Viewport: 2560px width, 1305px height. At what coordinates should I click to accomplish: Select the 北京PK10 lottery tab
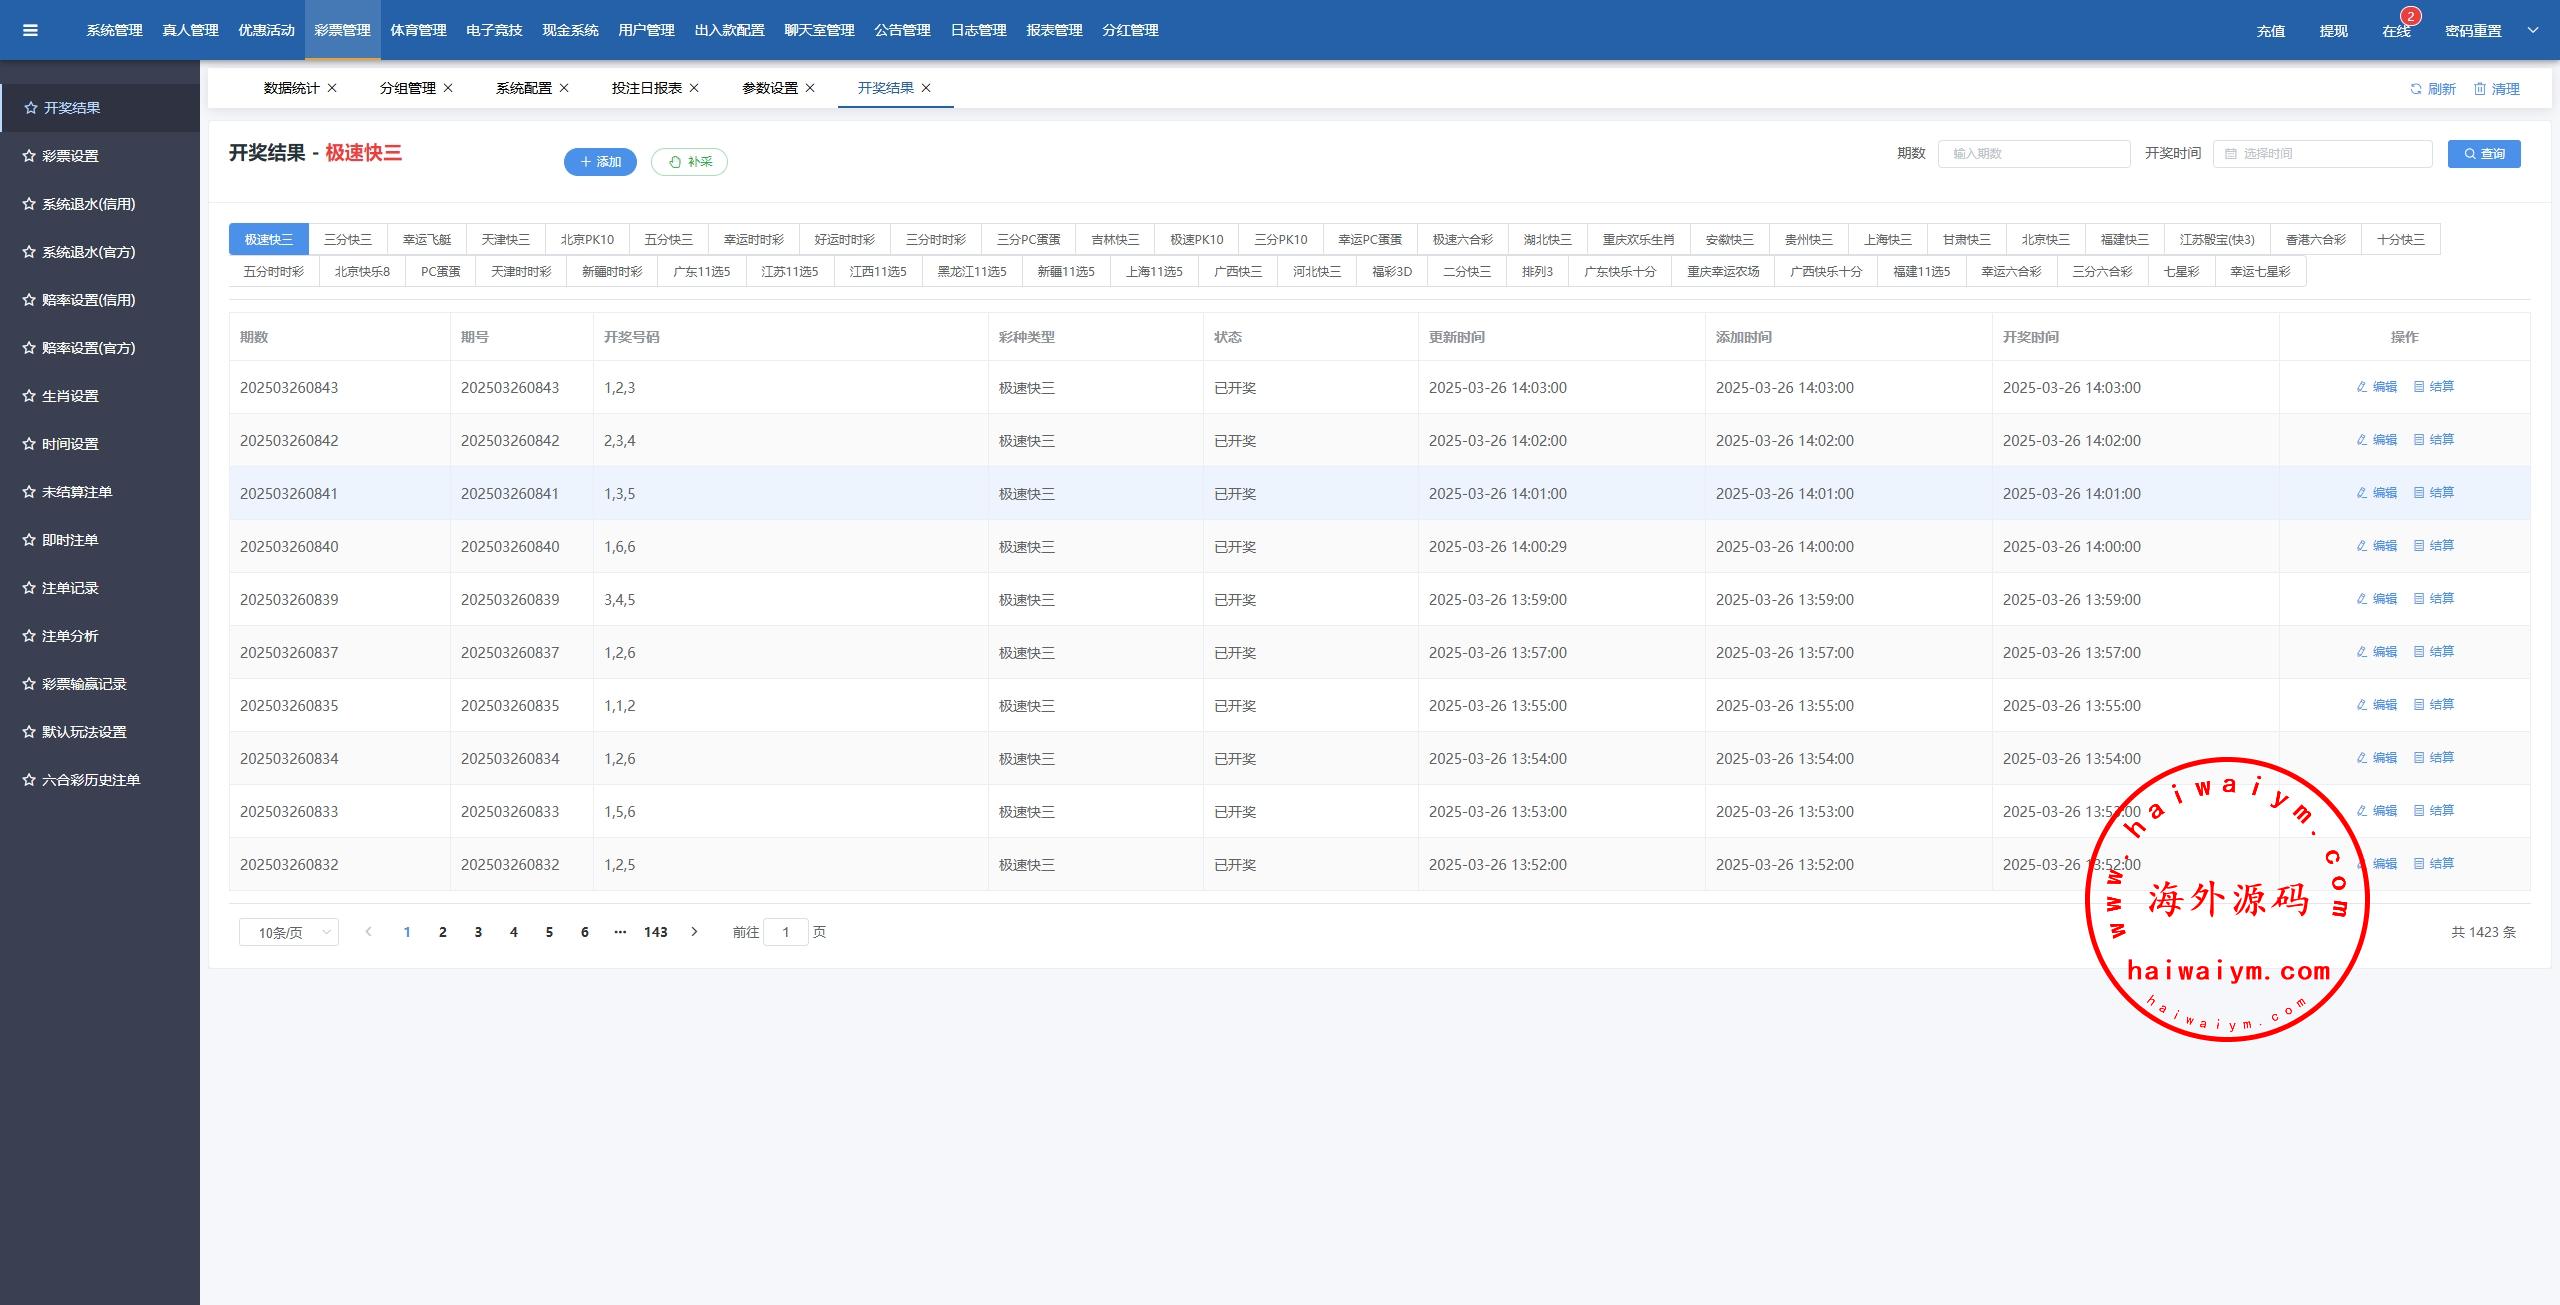click(x=587, y=240)
